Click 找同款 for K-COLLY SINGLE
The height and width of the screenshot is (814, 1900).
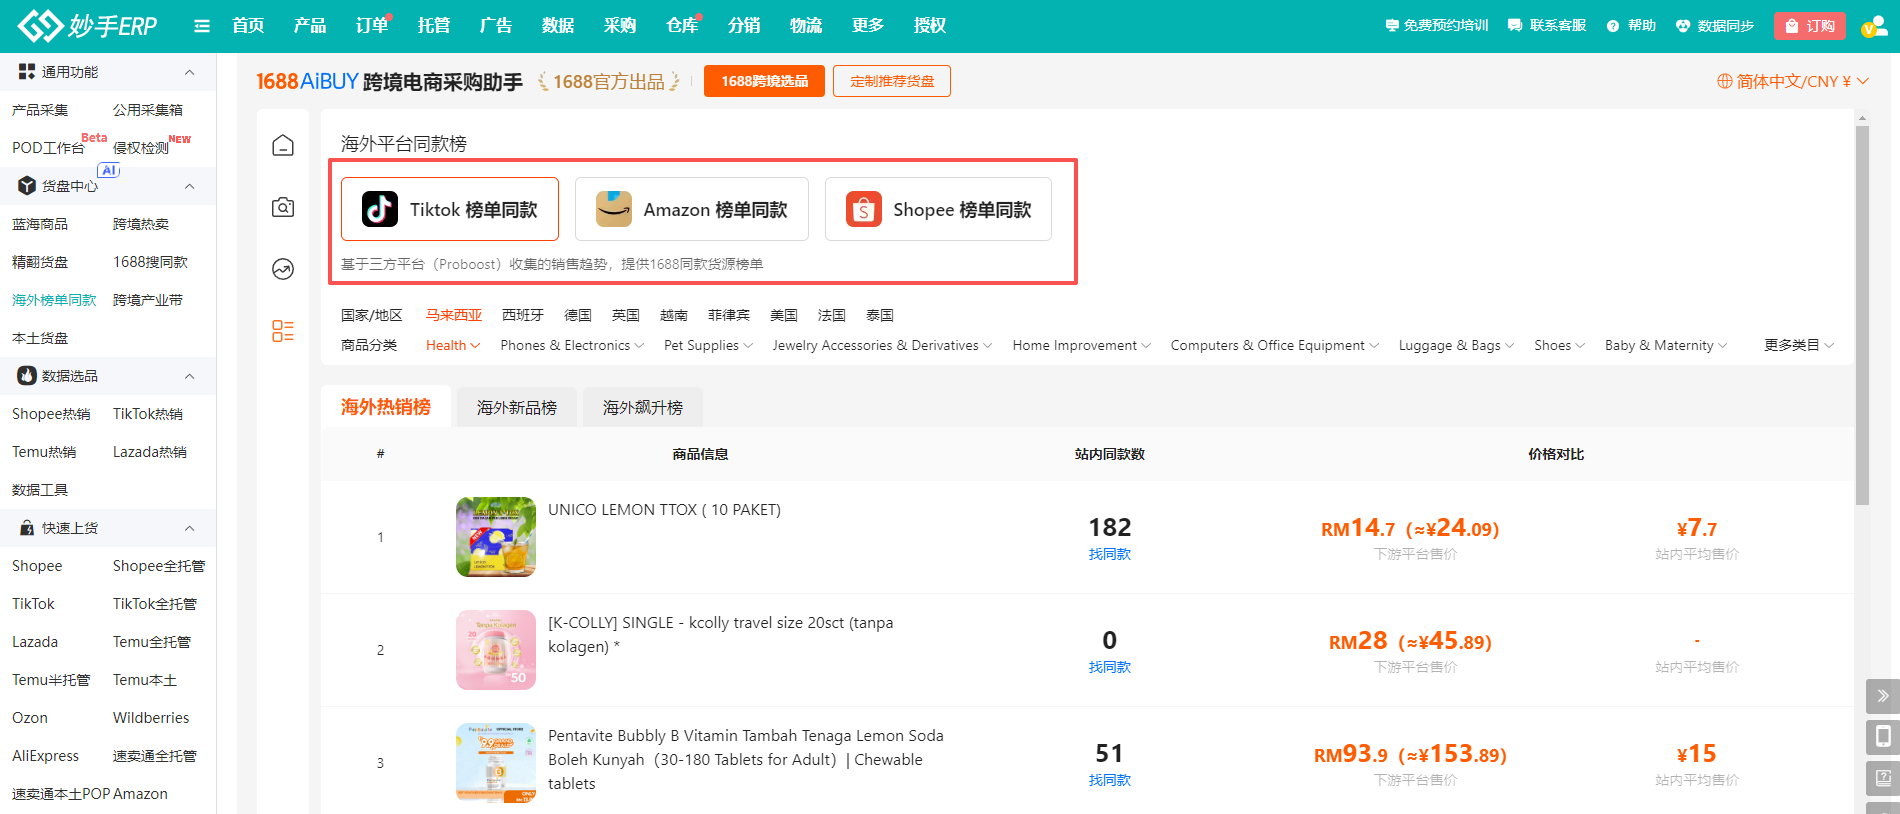(1109, 667)
